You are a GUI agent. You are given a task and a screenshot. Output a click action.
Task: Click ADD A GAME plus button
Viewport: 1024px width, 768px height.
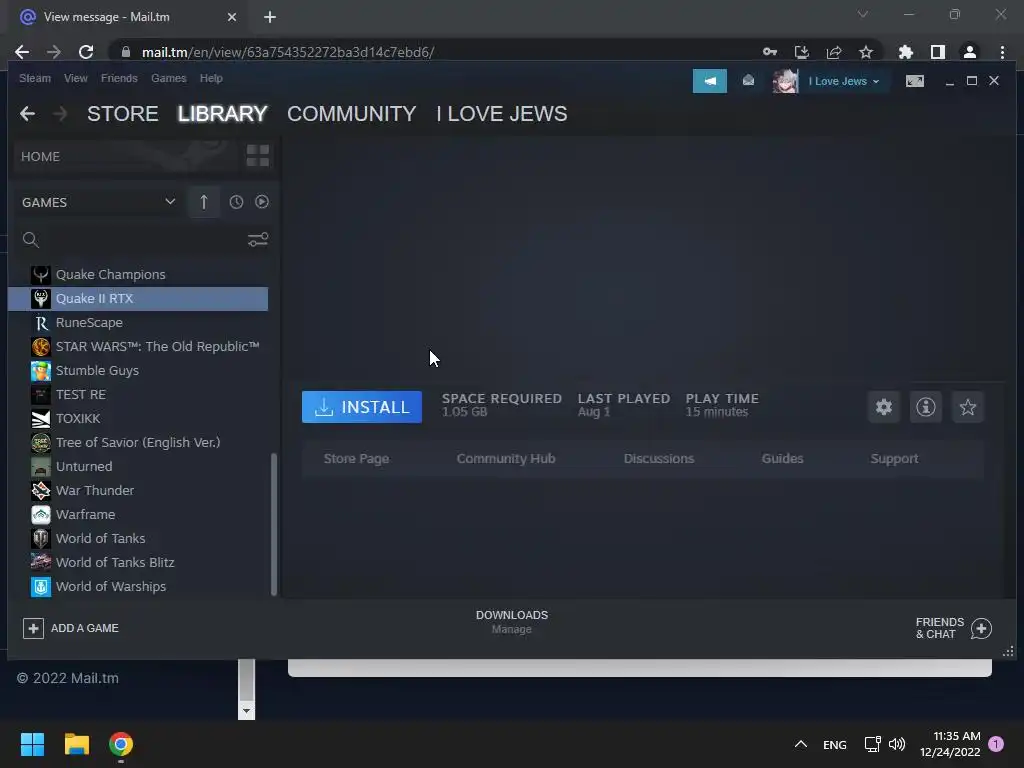(71, 628)
